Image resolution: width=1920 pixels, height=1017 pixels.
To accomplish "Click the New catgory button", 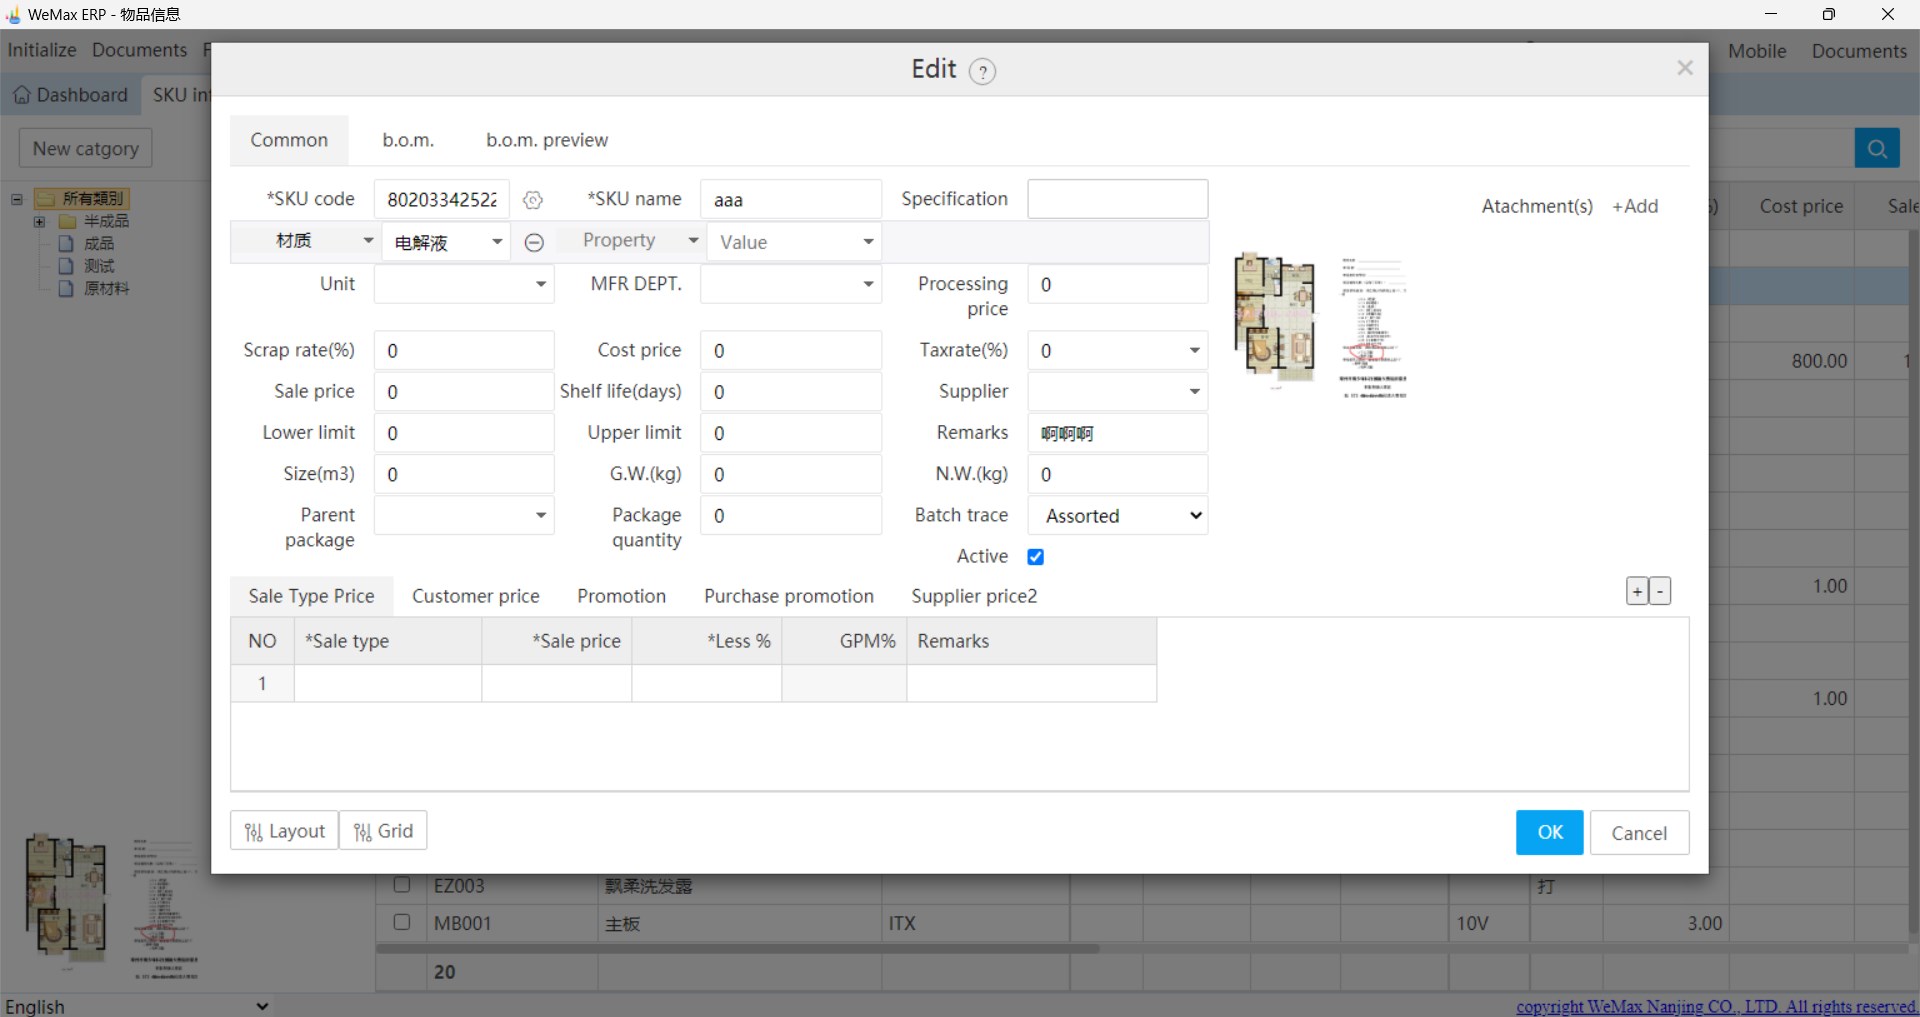I will [x=86, y=148].
